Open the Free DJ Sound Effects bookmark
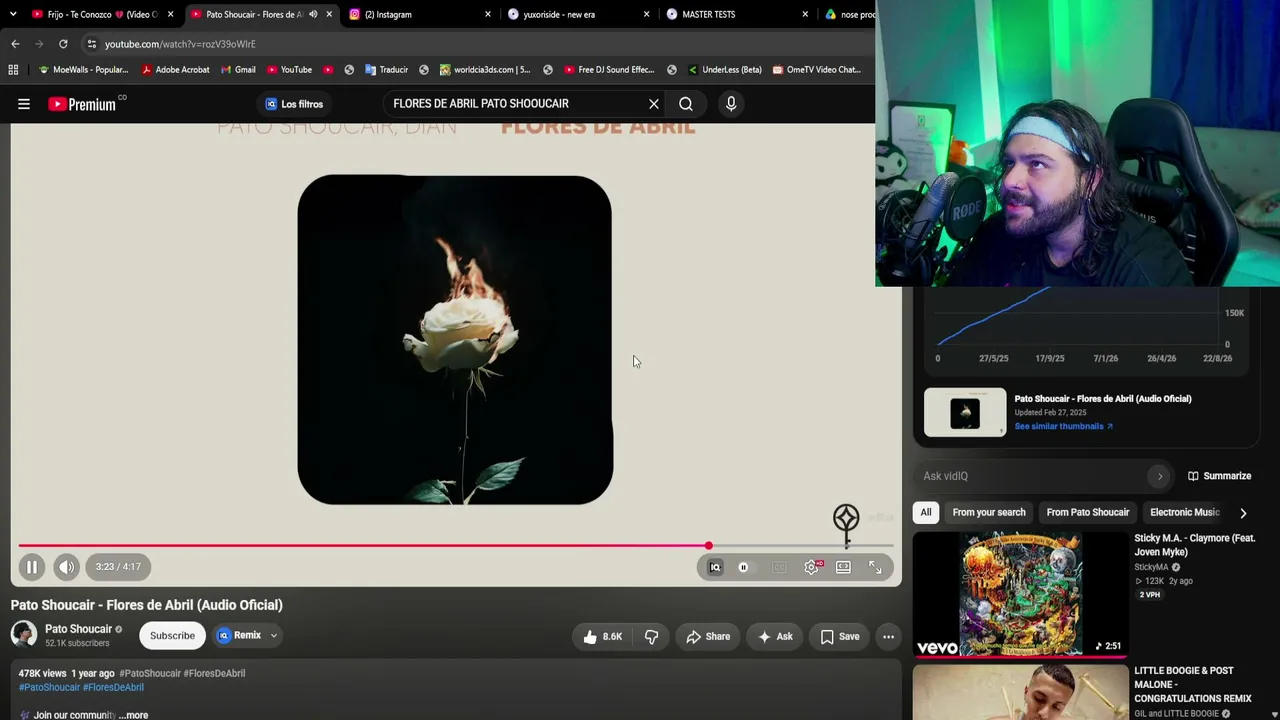Image resolution: width=1280 pixels, height=720 pixels. (609, 70)
